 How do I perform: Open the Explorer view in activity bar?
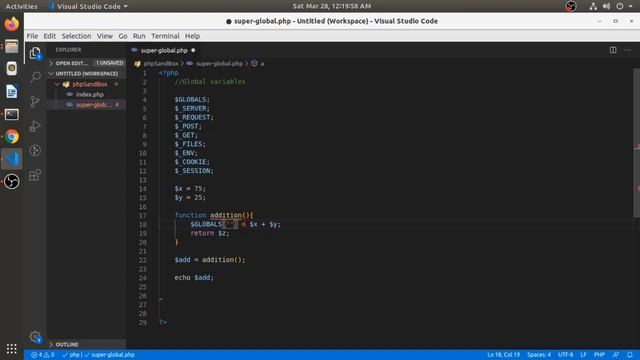pyautogui.click(x=35, y=53)
